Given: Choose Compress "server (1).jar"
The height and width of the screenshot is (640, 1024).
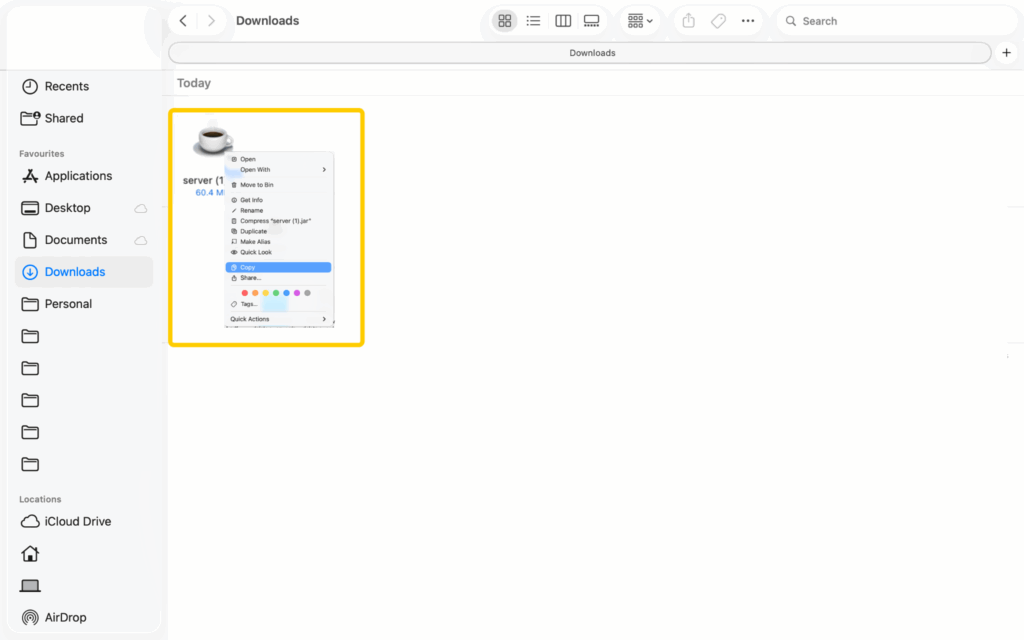Looking at the screenshot, I should [278, 221].
